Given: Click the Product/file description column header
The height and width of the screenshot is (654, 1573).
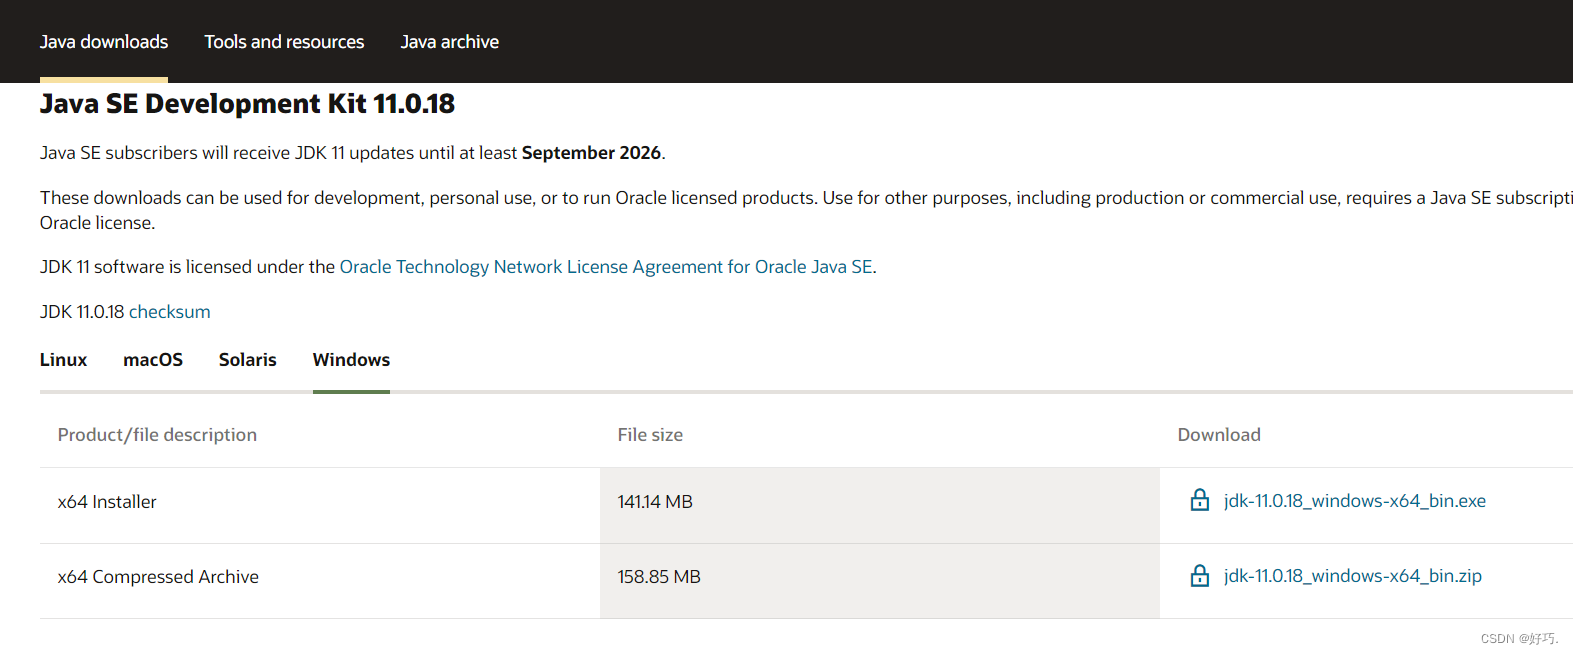Looking at the screenshot, I should click(157, 435).
